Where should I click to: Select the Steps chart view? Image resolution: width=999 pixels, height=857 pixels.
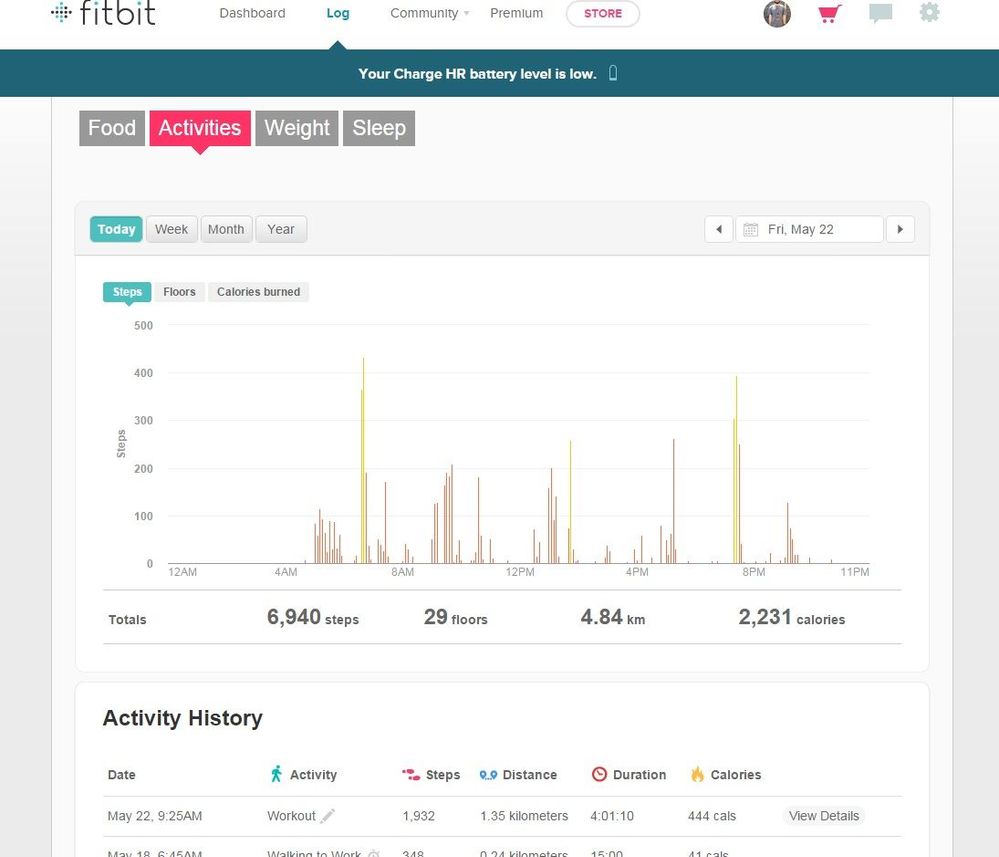click(x=127, y=292)
